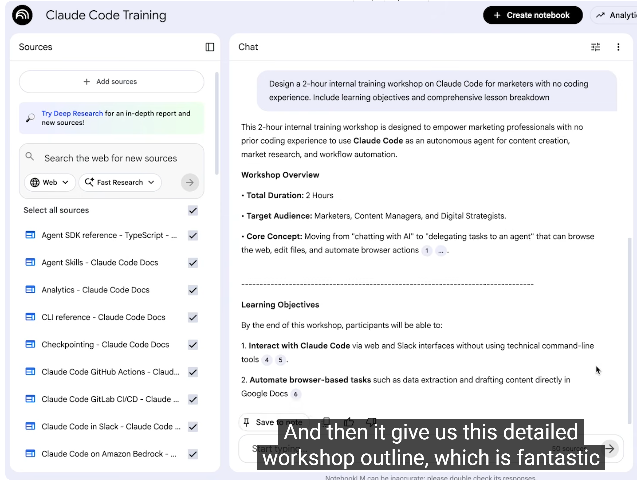Click the Workshop Overview heading
The image size is (637, 487).
[x=280, y=175]
